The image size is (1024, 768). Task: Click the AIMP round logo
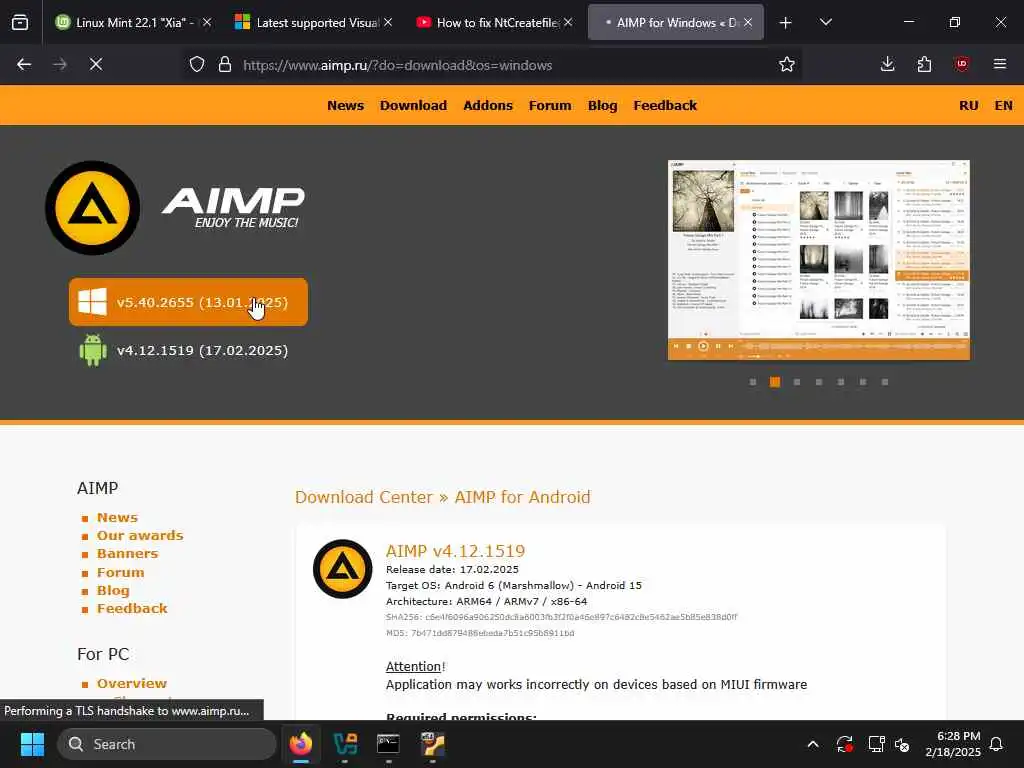93,208
